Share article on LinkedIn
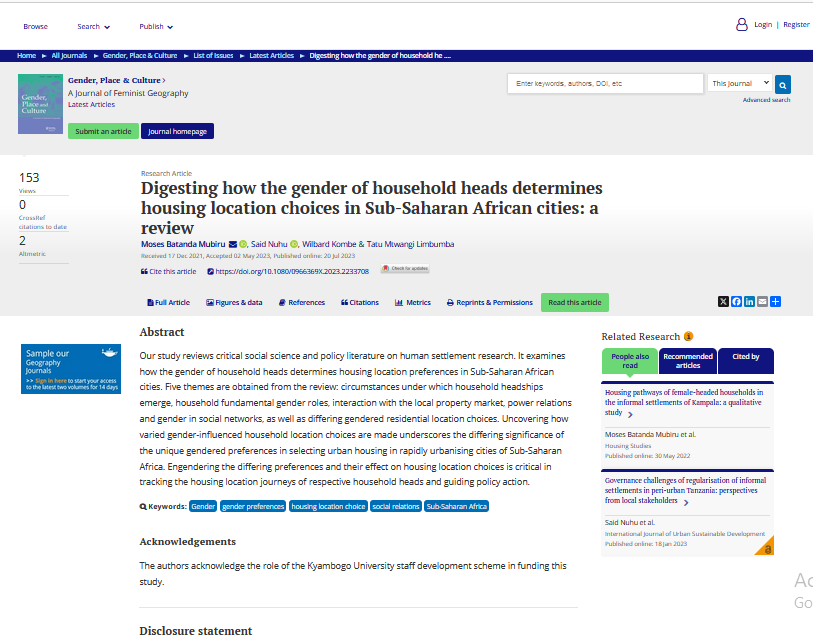This screenshot has height=637, width=813. coord(750,302)
